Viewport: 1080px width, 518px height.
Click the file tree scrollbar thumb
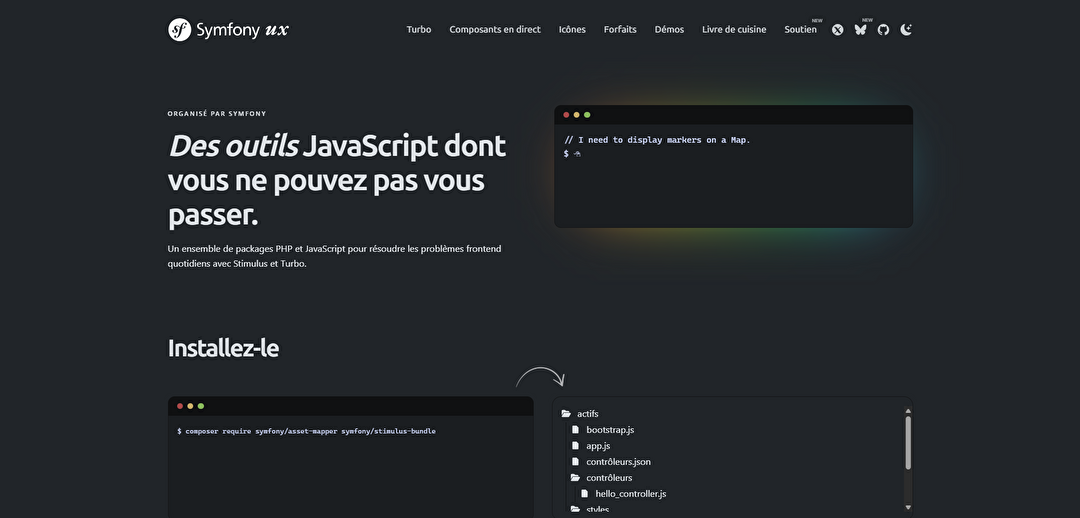click(x=908, y=442)
